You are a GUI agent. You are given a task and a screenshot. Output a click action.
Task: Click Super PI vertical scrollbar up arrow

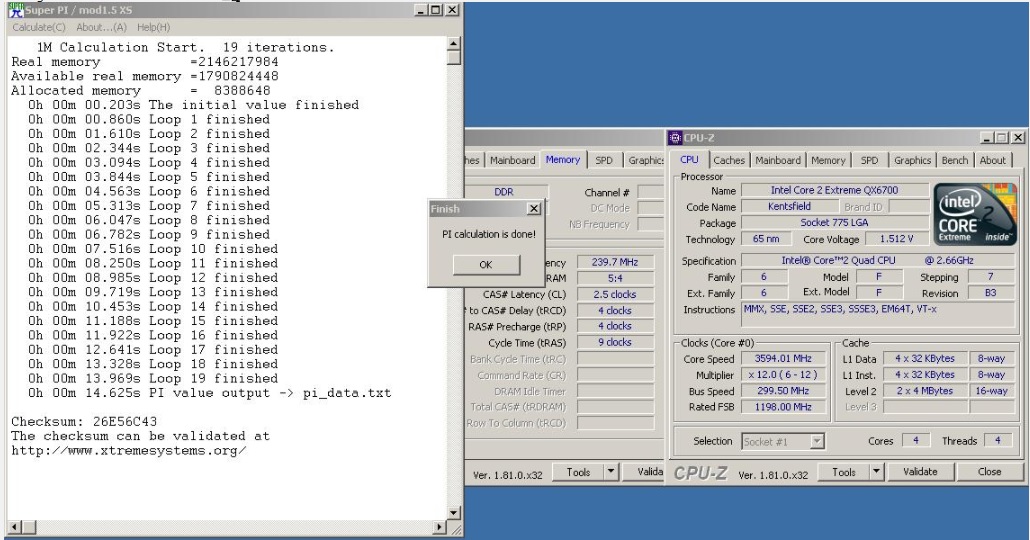(x=453, y=44)
